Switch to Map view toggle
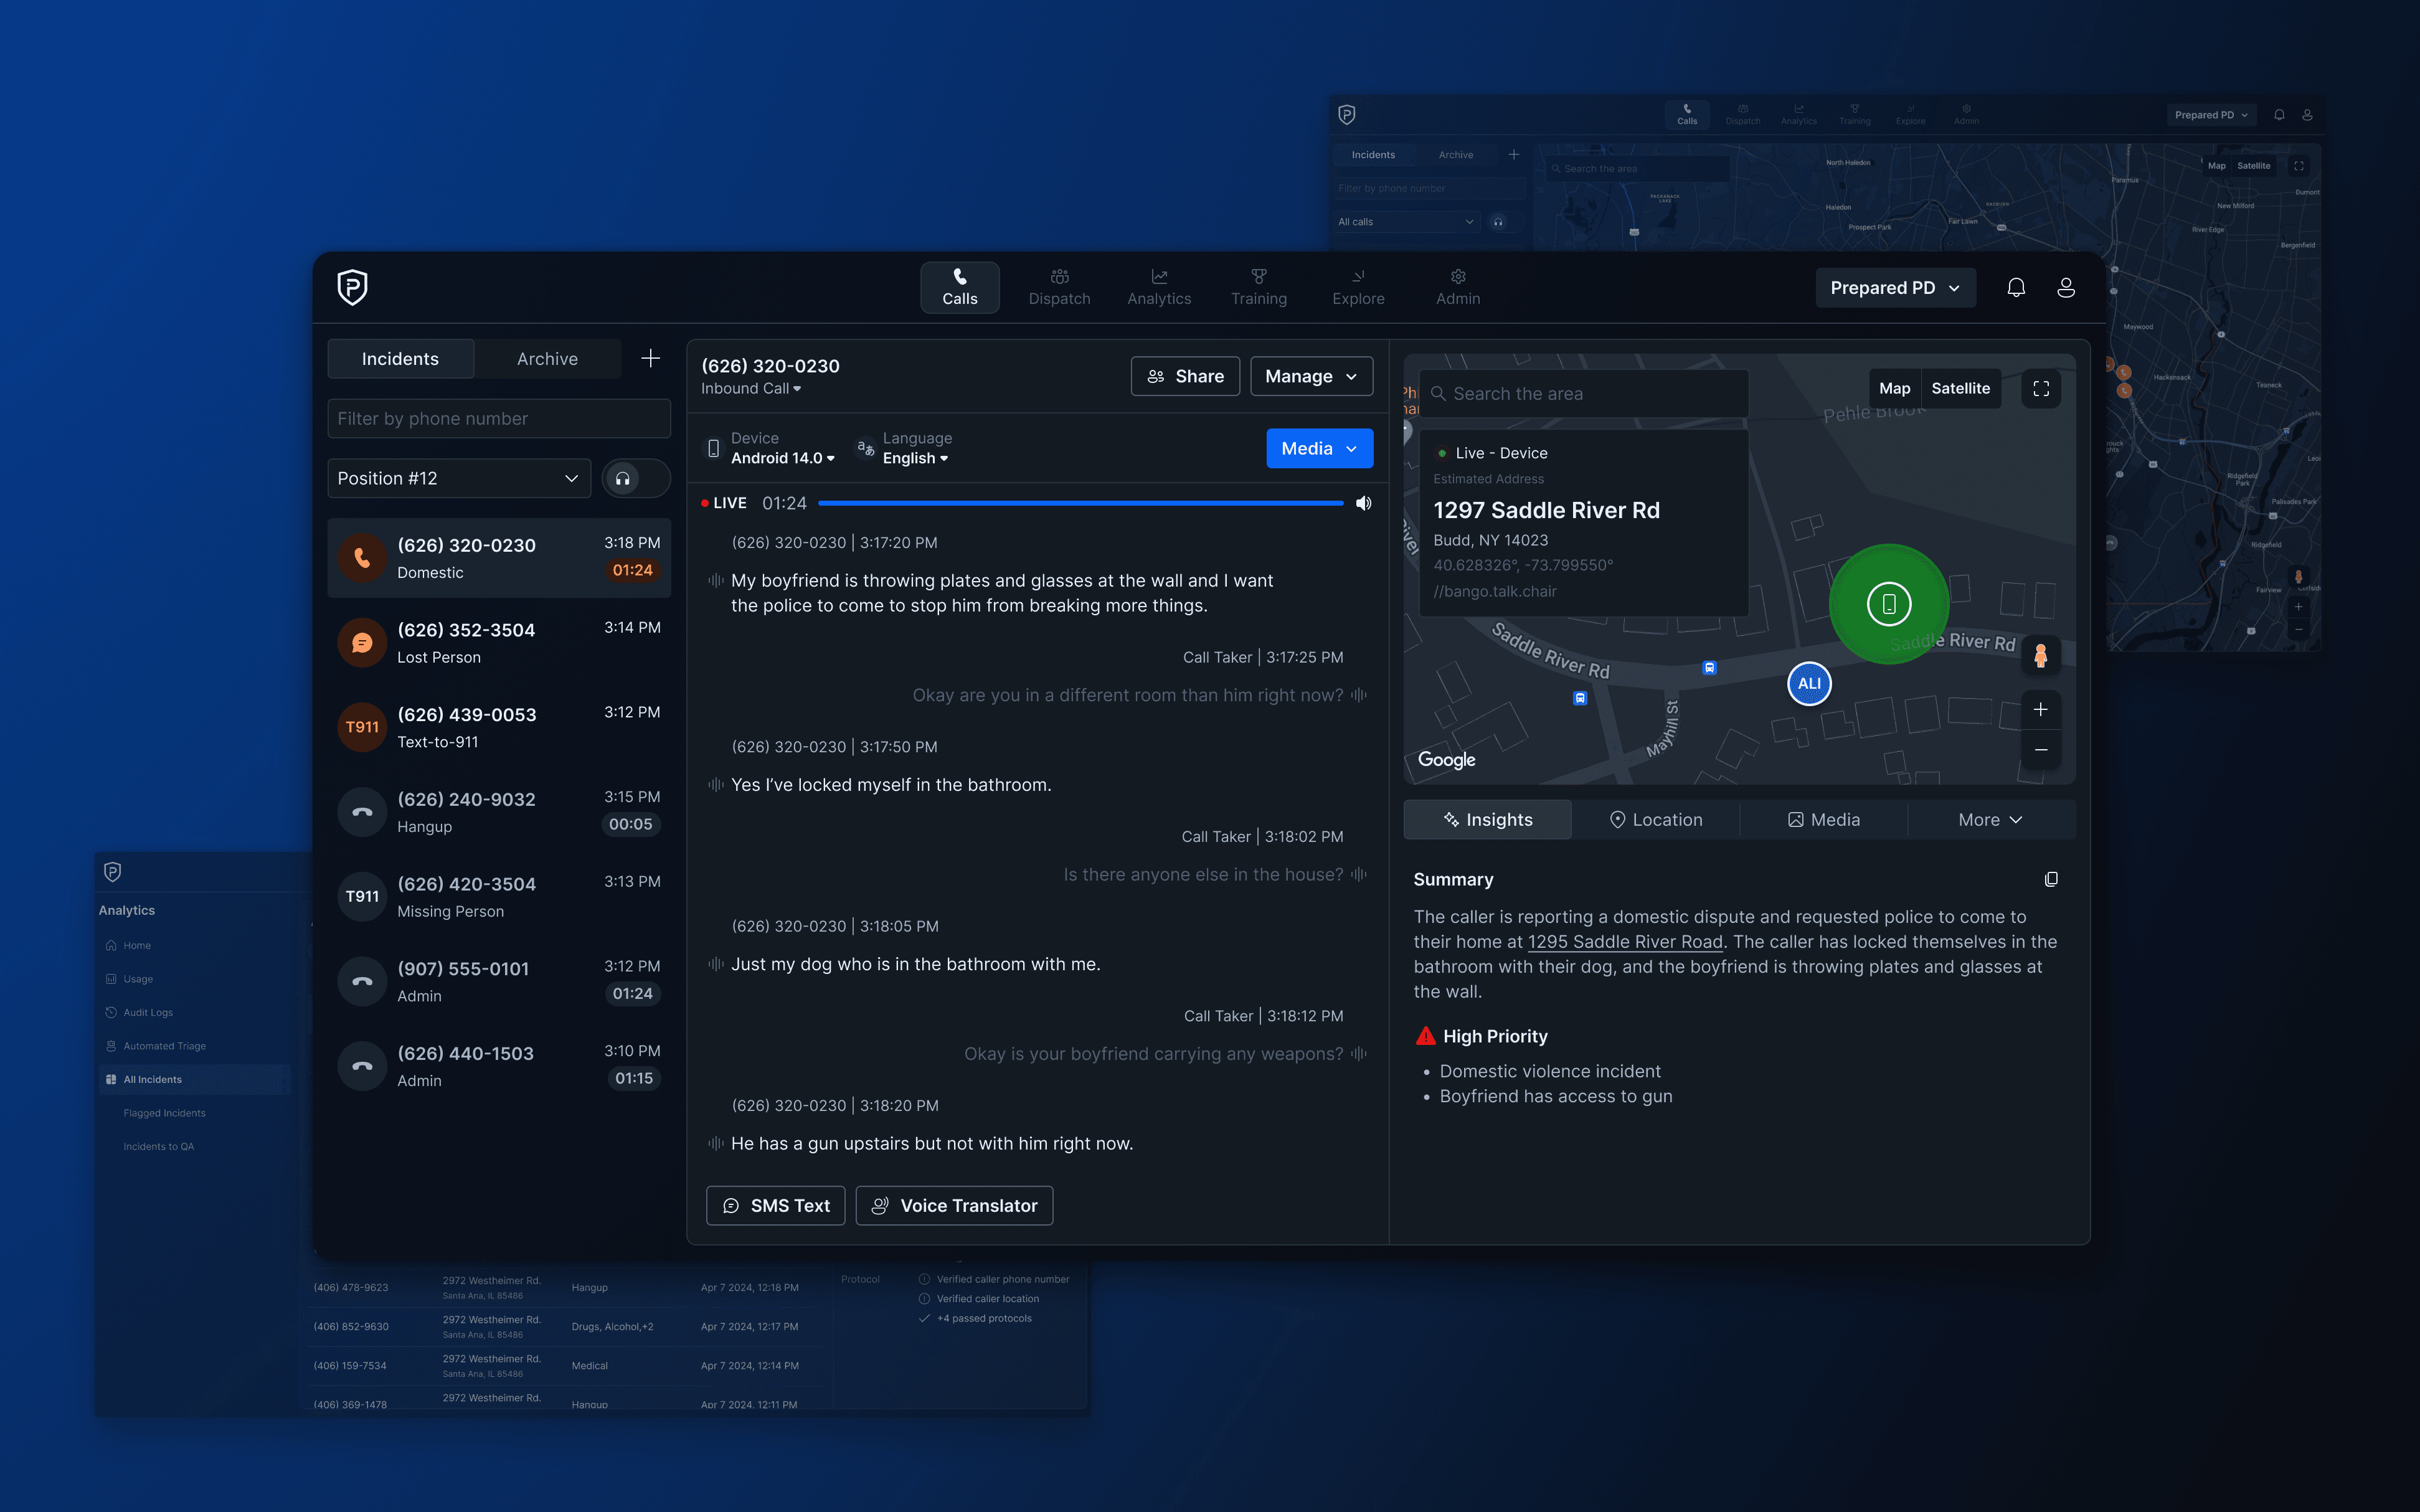 (x=1894, y=388)
